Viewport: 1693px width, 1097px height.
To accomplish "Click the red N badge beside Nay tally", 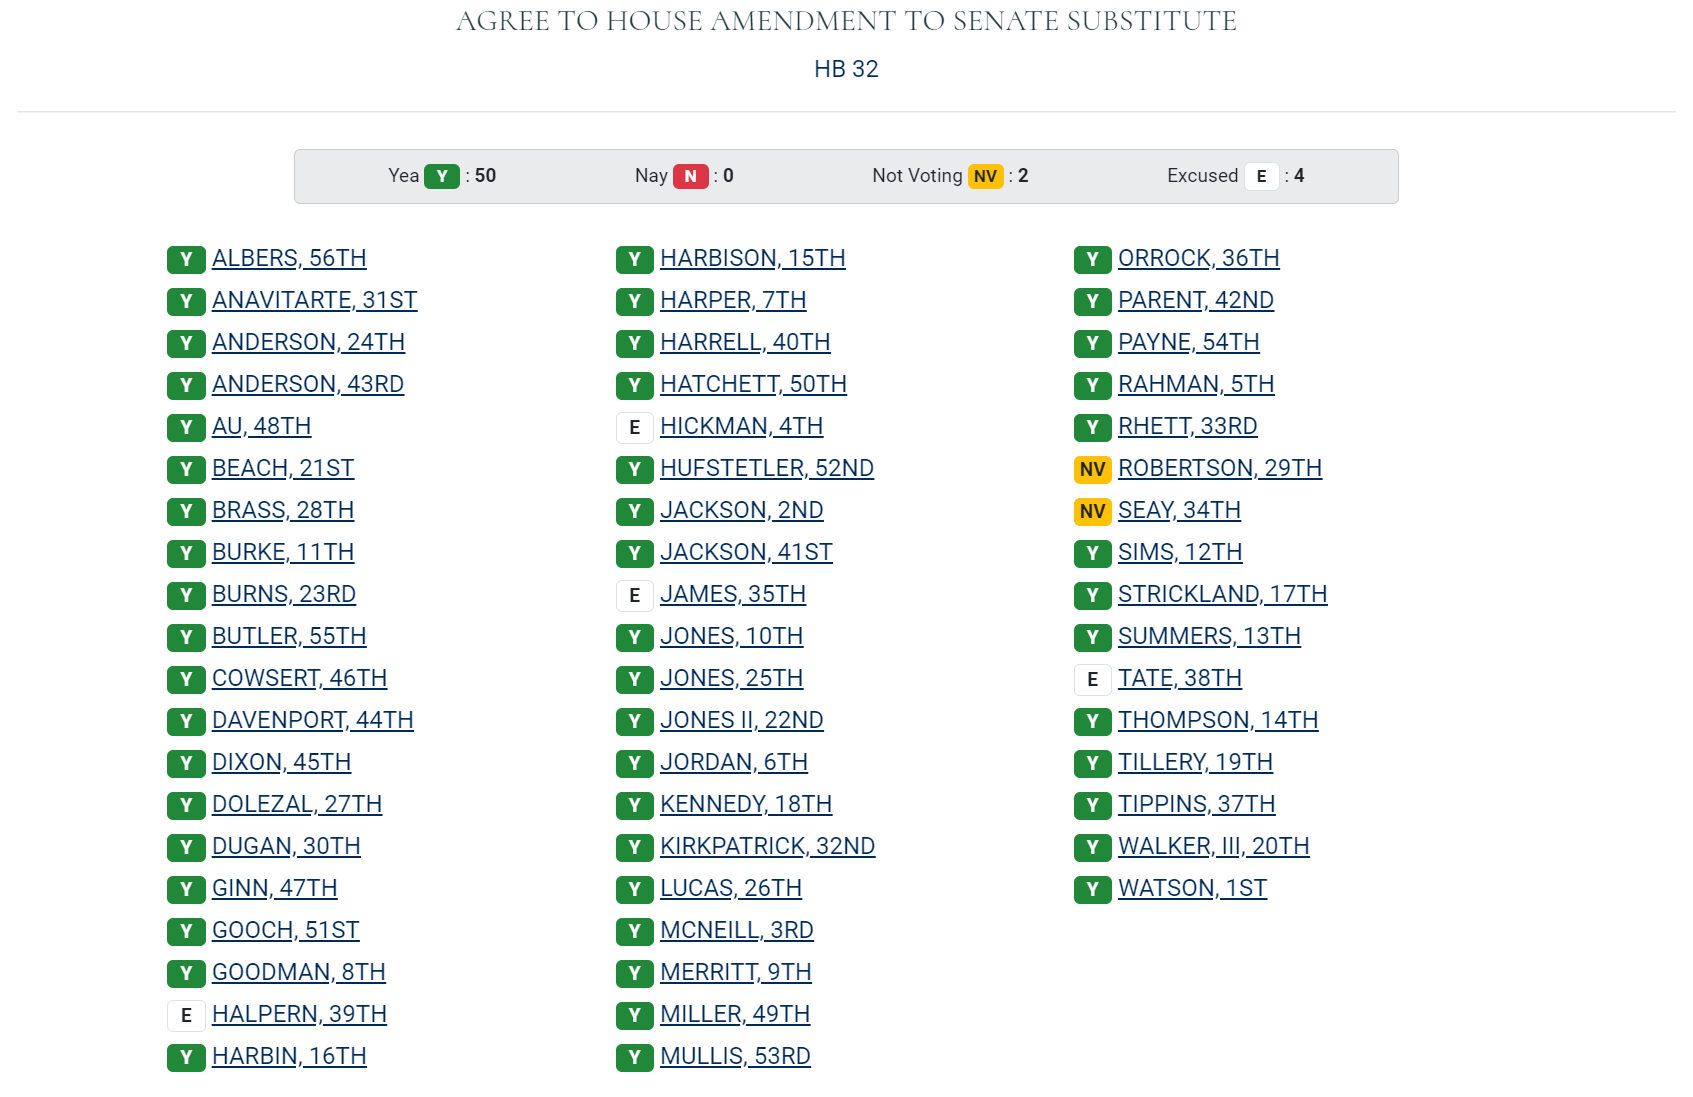I will coord(691,176).
